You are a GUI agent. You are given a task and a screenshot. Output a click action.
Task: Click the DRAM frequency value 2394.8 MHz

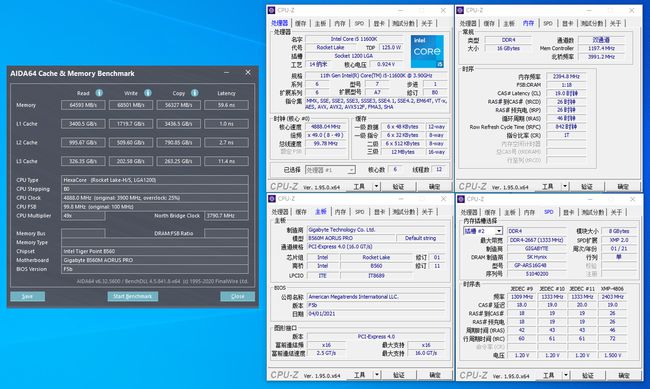pyautogui.click(x=566, y=76)
